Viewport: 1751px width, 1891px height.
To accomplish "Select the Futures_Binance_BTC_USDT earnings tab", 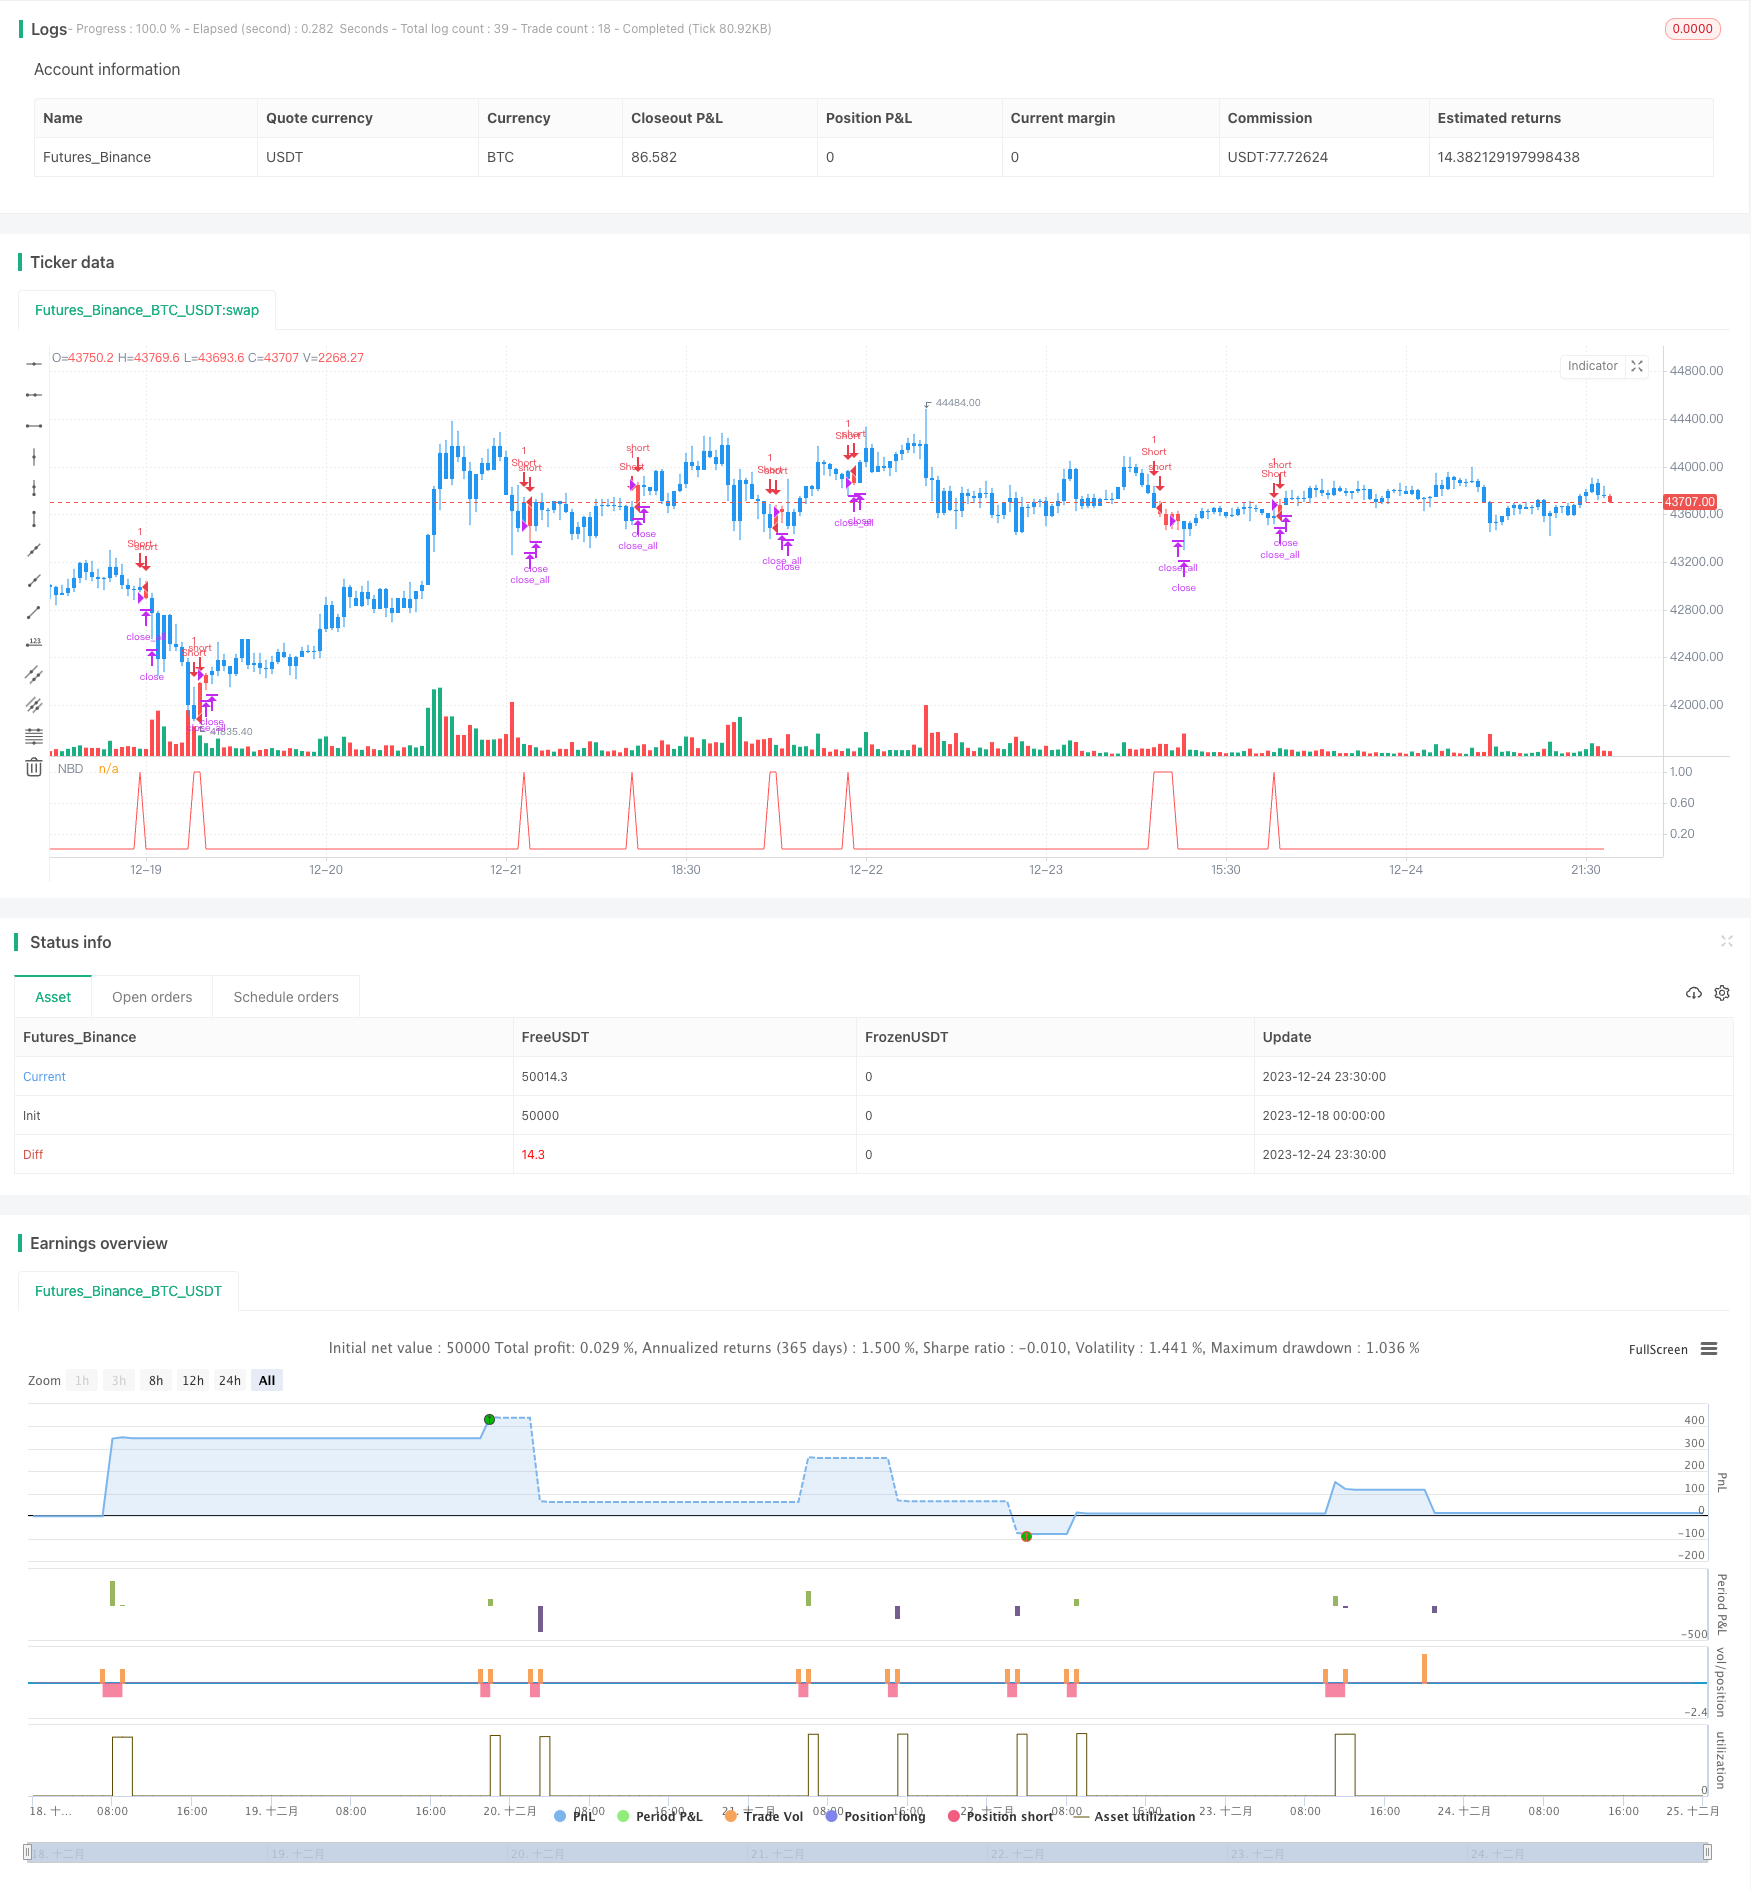I will click(128, 1291).
